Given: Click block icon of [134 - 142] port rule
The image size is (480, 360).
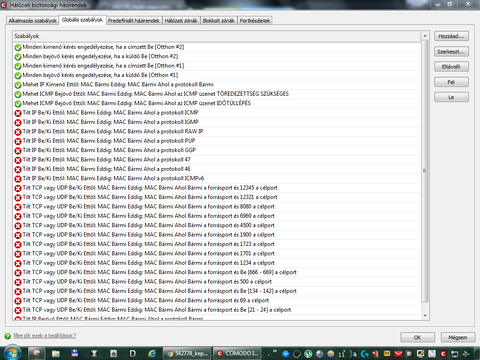Looking at the screenshot, I should click(x=18, y=292).
